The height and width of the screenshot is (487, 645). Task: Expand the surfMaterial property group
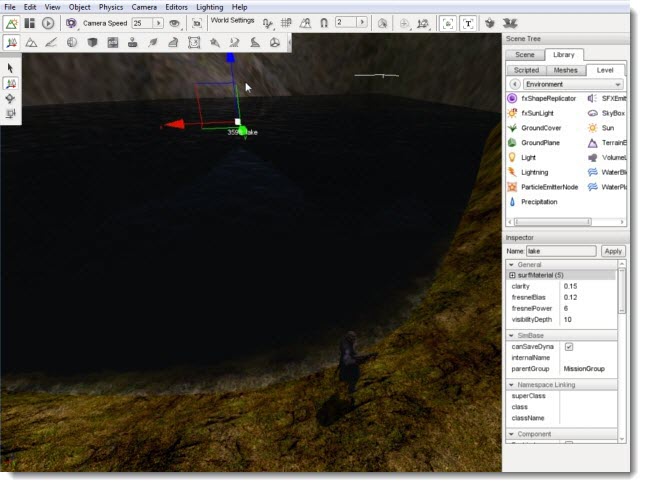click(x=512, y=275)
